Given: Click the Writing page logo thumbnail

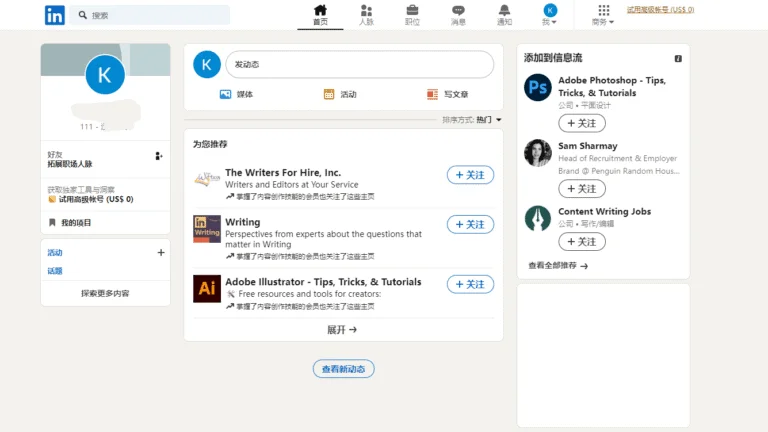Looking at the screenshot, I should click(207, 229).
